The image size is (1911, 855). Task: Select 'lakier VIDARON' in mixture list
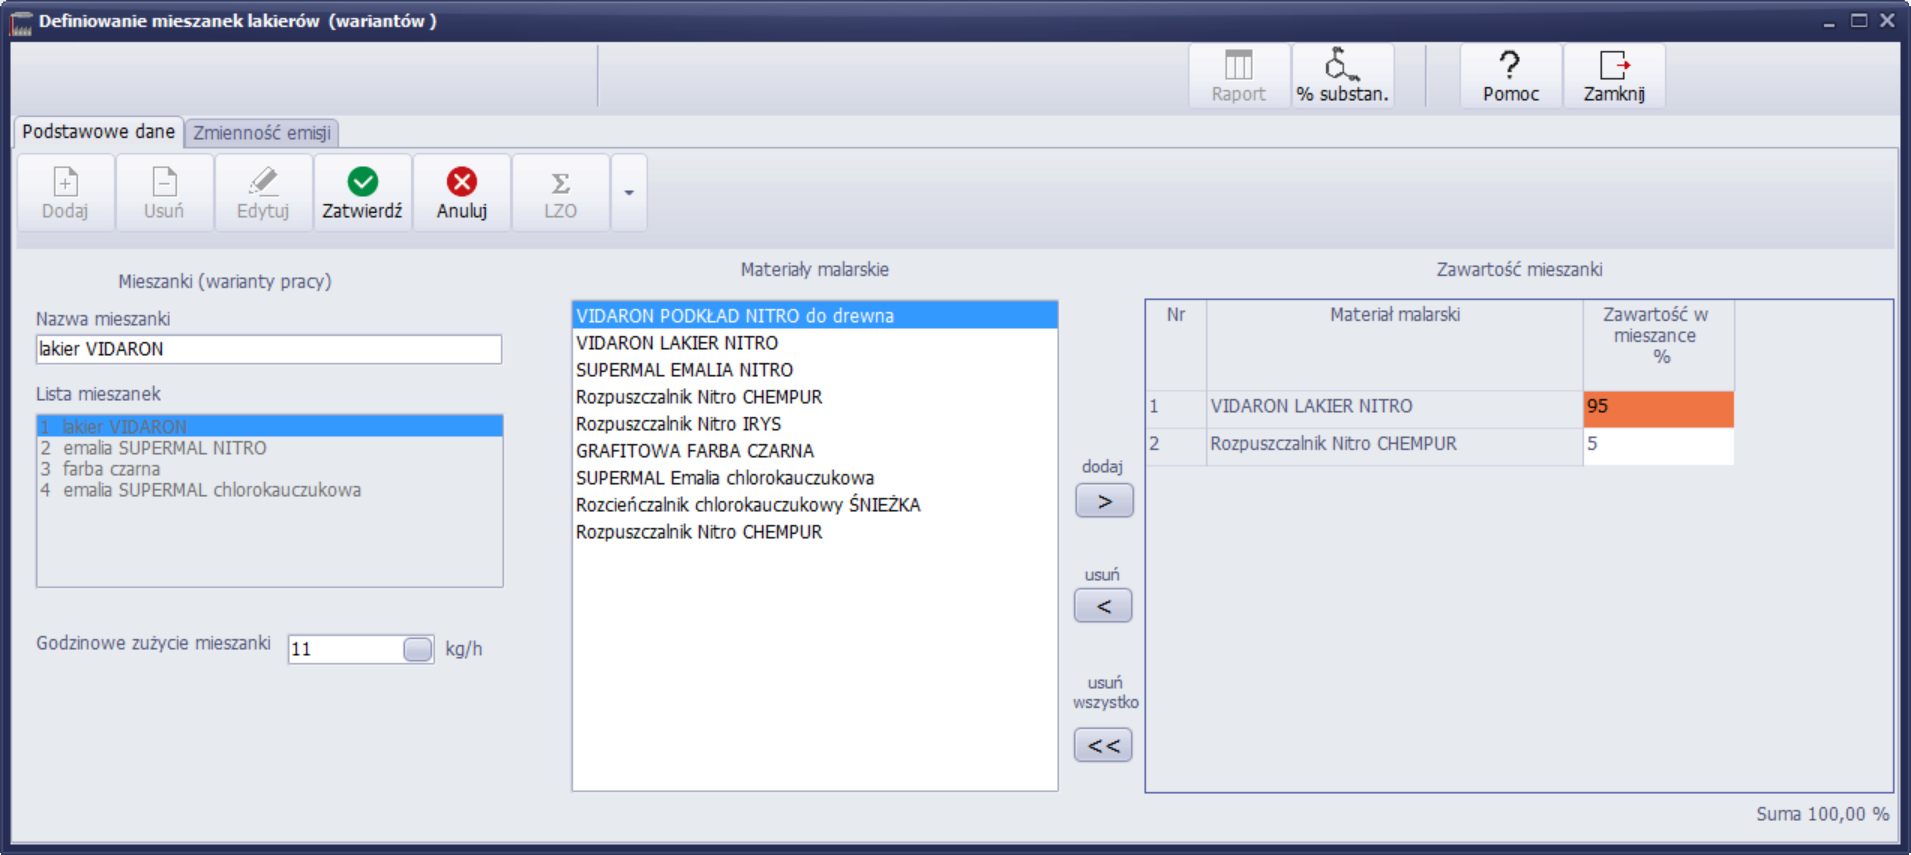269,427
